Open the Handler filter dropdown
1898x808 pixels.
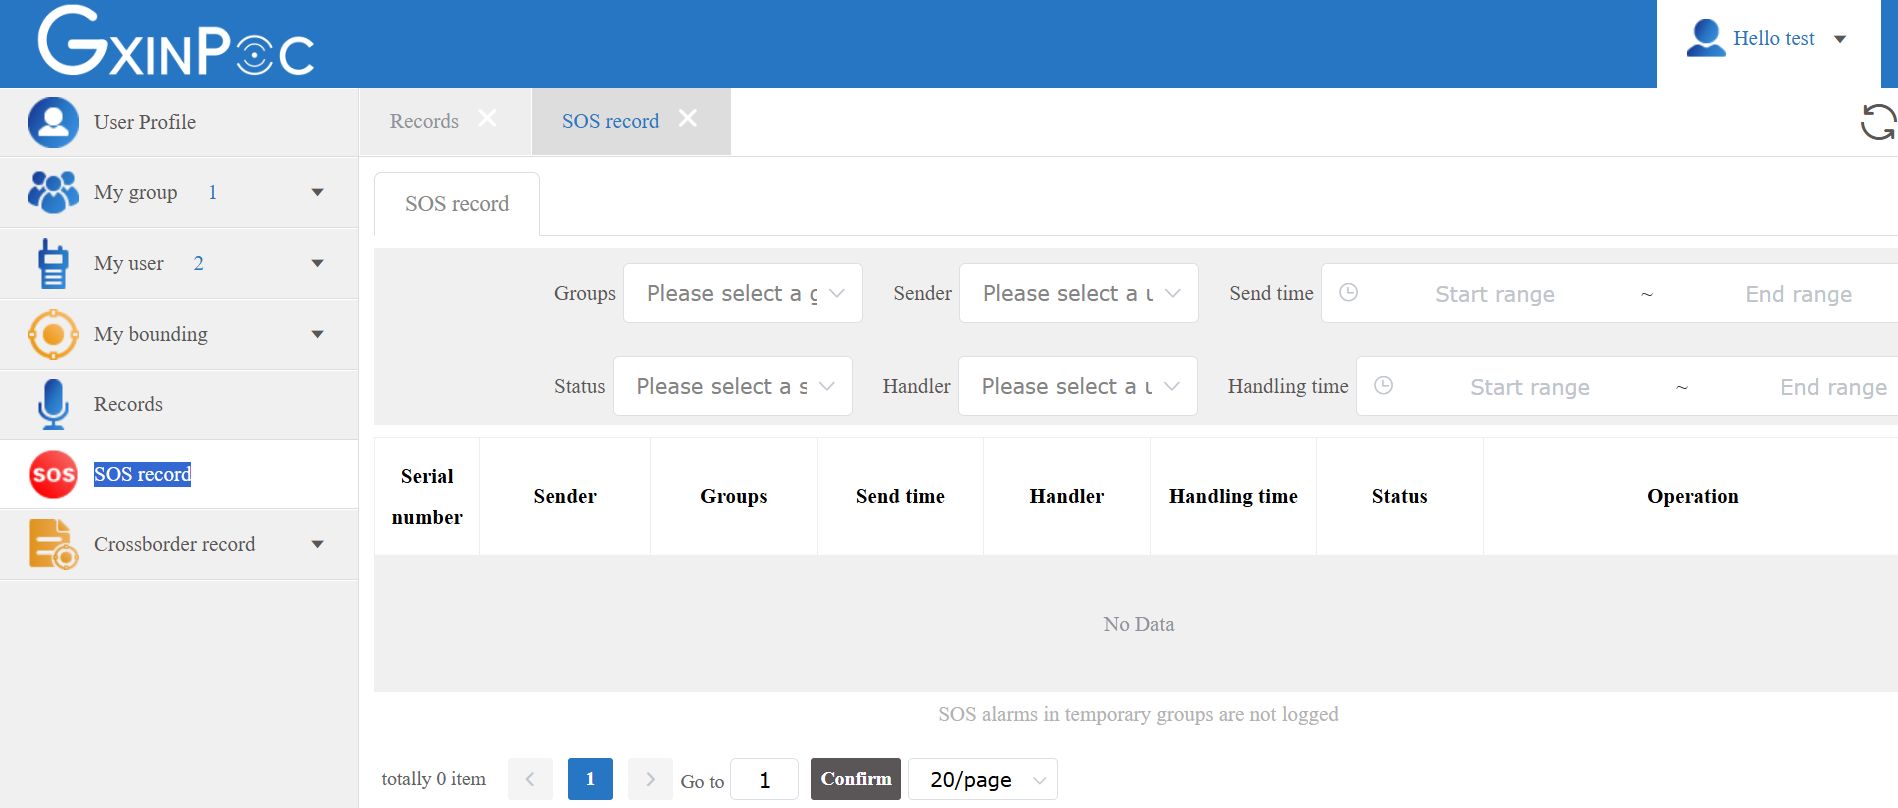pos(1077,386)
